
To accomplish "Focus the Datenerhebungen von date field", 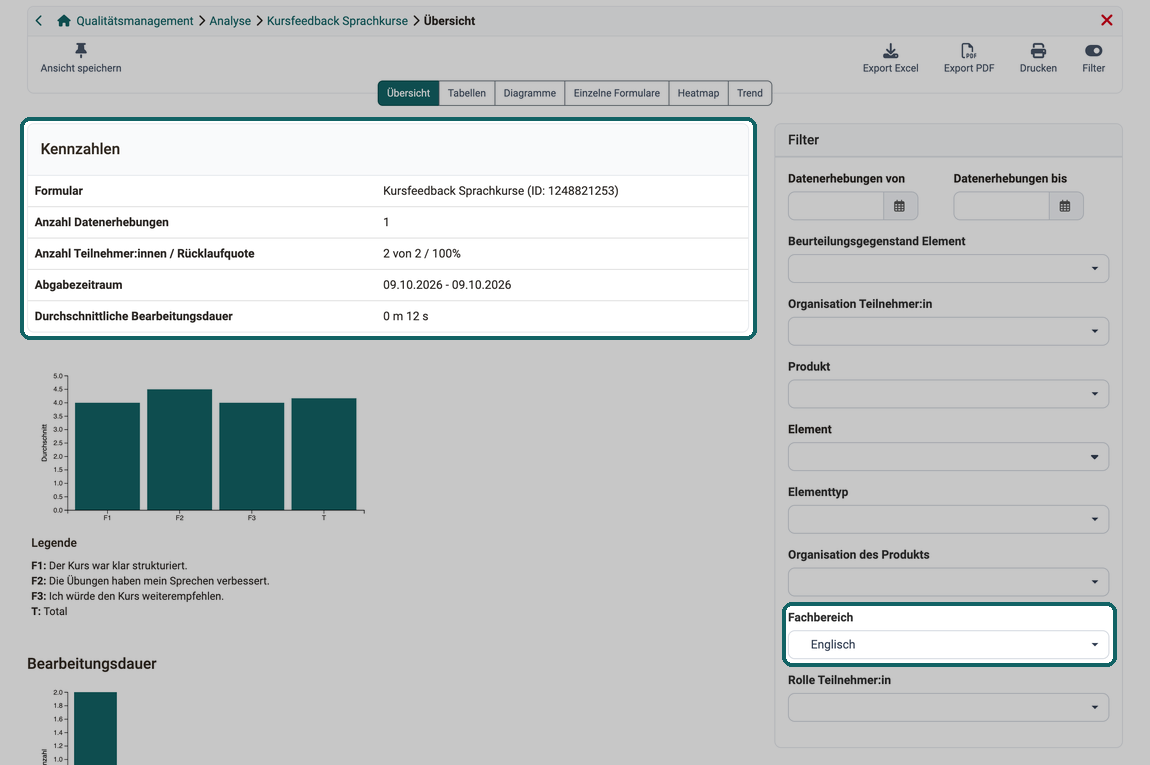I will [x=836, y=206].
